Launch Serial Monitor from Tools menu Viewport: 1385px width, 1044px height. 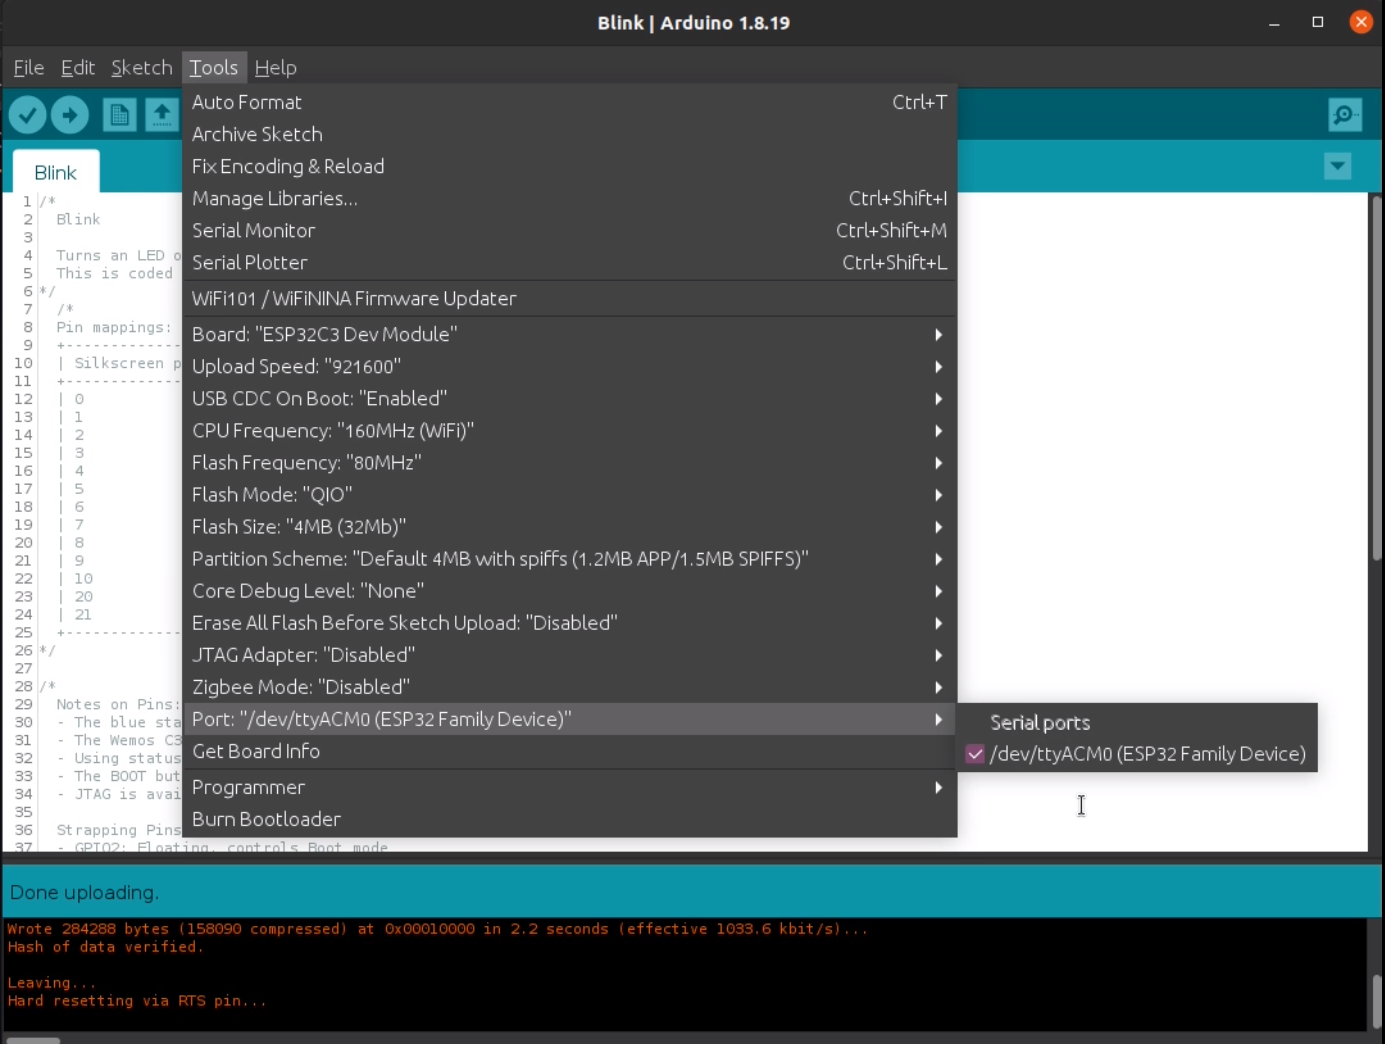(x=569, y=230)
